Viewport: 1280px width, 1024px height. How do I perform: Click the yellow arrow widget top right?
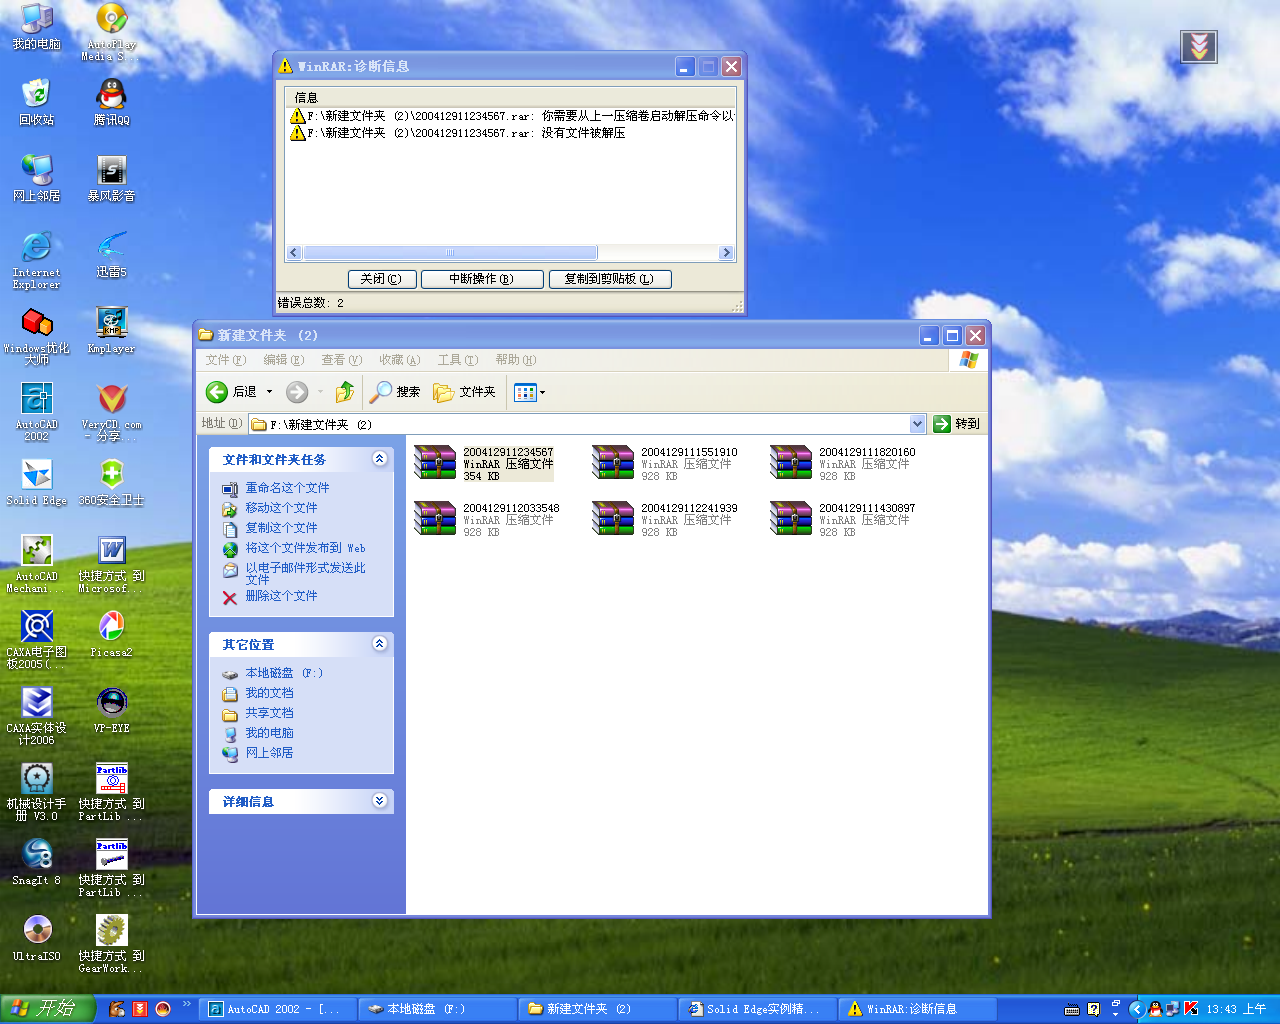point(1199,46)
